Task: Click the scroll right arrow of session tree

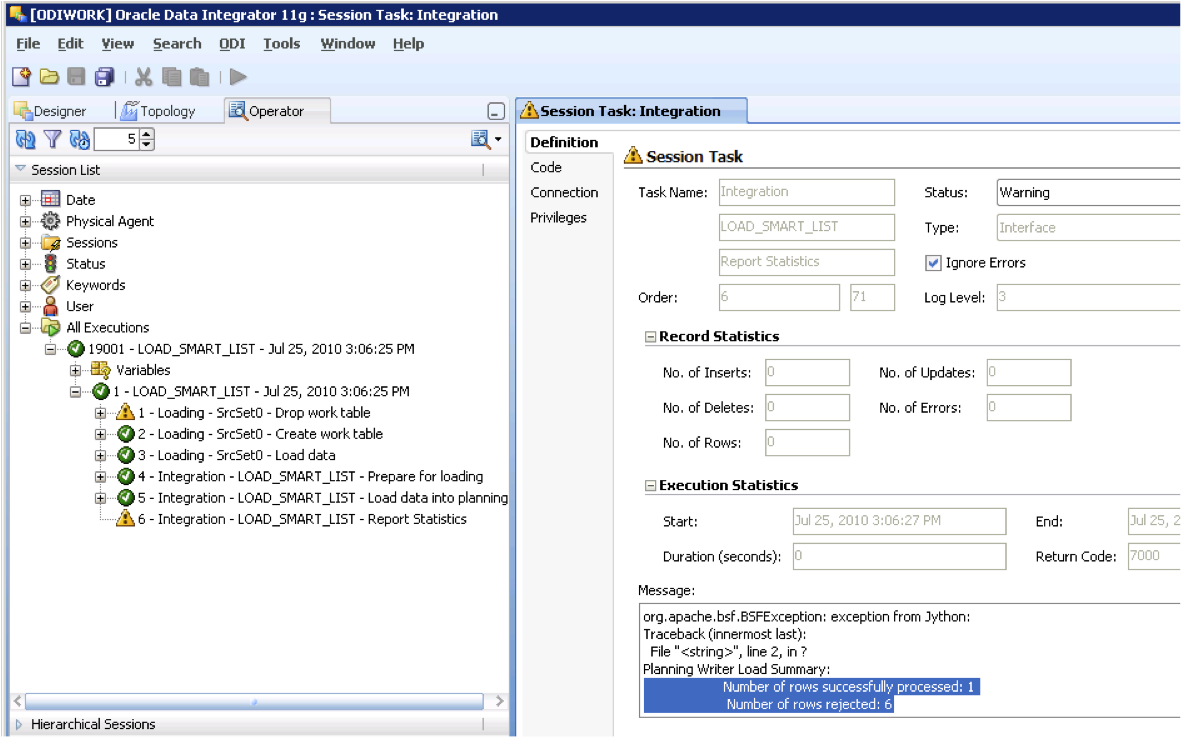Action: [499, 701]
